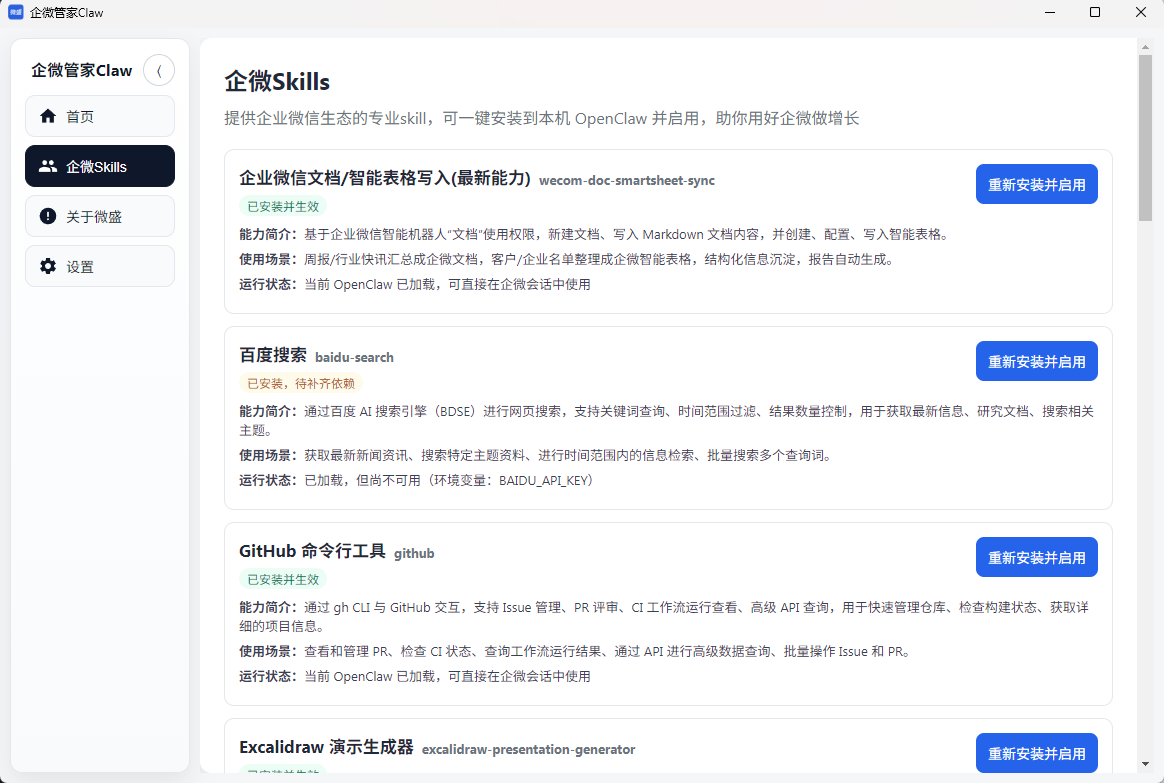The image size is (1164, 783).
Task: Click the scrollbar down arrow
Action: coord(1145,763)
